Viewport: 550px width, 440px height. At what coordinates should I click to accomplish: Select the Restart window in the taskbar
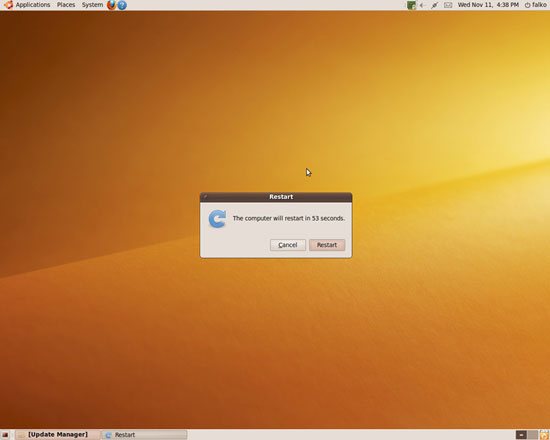(x=145, y=435)
